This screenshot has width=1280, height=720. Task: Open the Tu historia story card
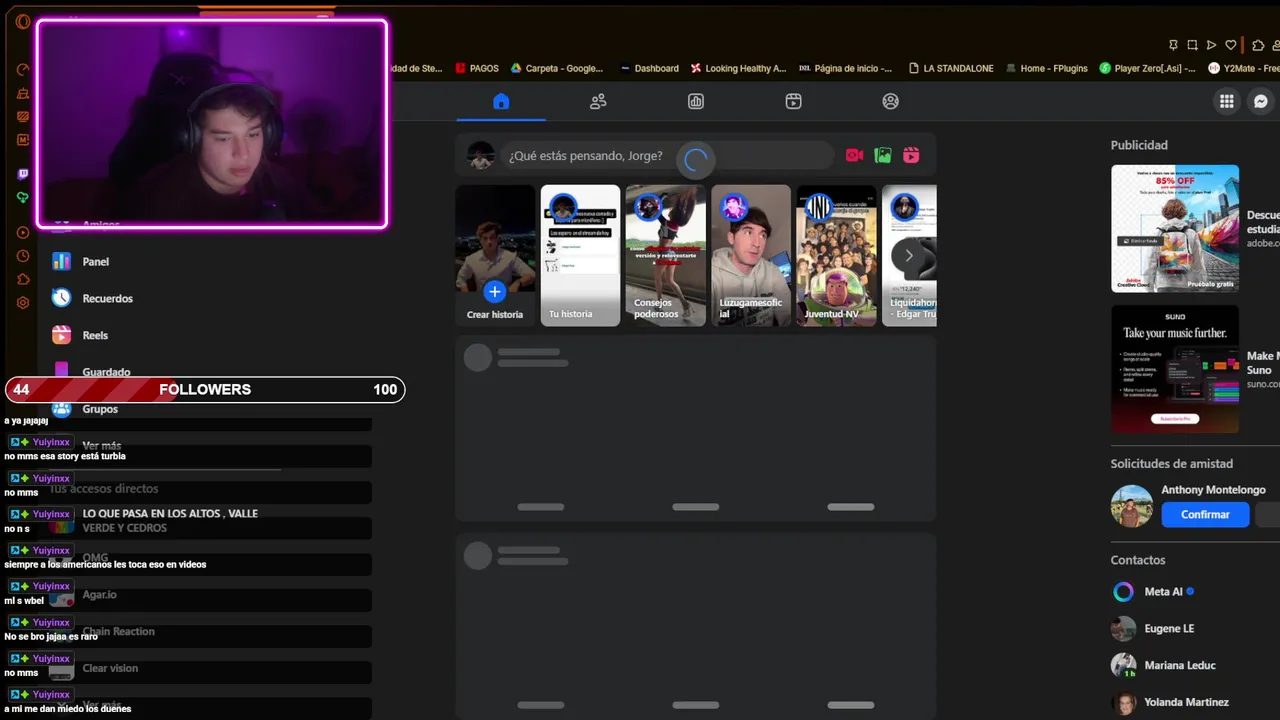pos(580,255)
